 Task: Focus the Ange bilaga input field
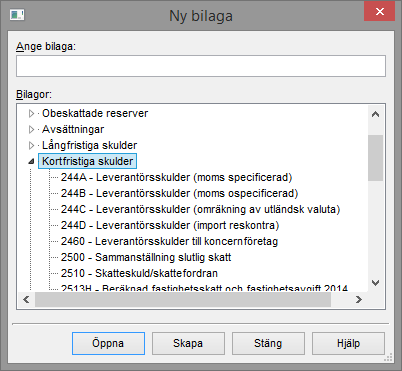click(201, 66)
